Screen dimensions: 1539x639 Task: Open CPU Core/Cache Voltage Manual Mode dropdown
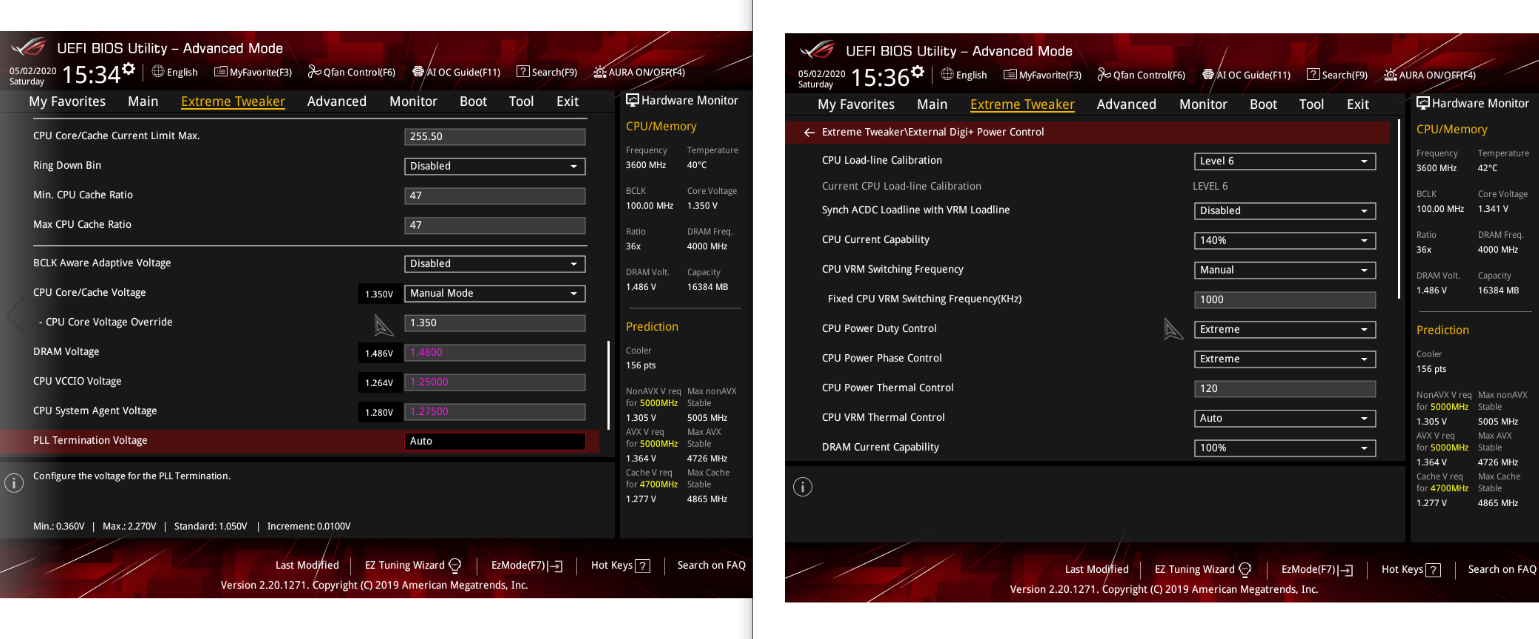pyautogui.click(x=495, y=293)
